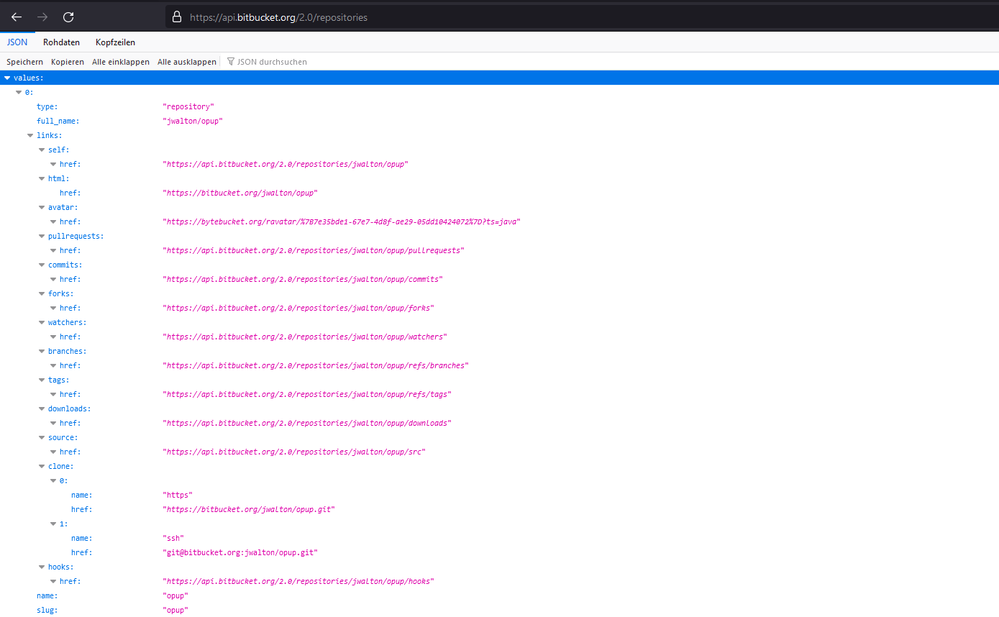Reload the page with the refresh icon

click(x=68, y=17)
